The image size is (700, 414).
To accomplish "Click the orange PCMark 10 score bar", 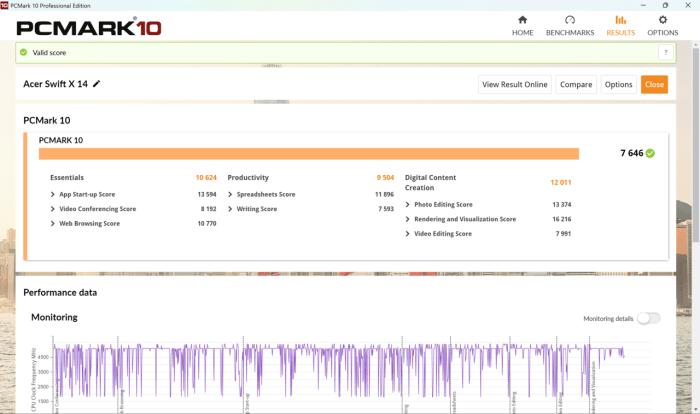I will [x=308, y=154].
